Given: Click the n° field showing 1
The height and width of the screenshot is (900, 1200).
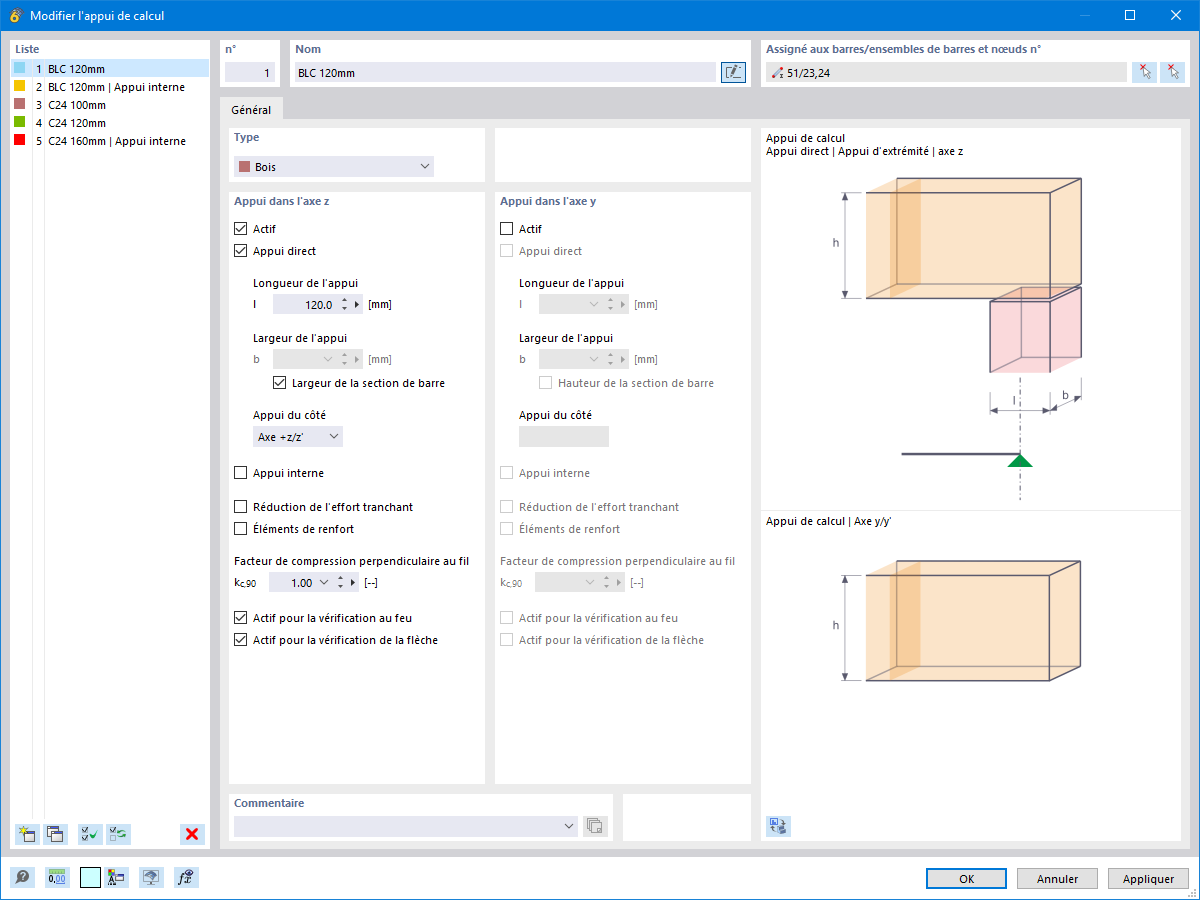Looking at the screenshot, I should (x=249, y=72).
